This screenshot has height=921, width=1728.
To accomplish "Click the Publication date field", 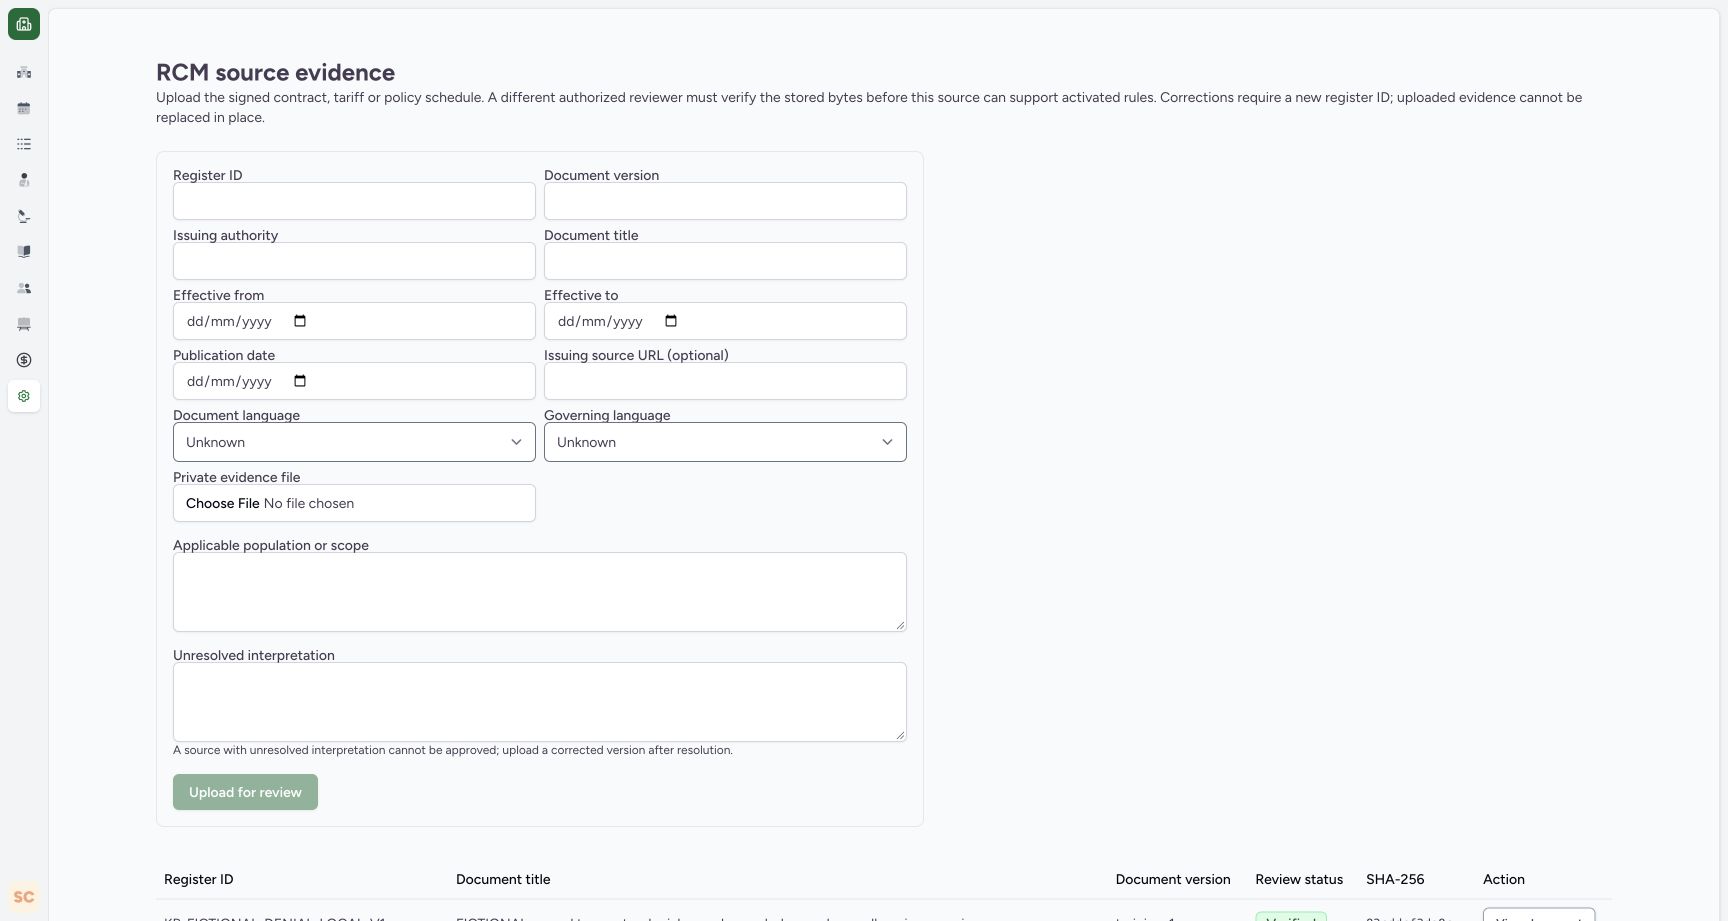I will tap(354, 381).
